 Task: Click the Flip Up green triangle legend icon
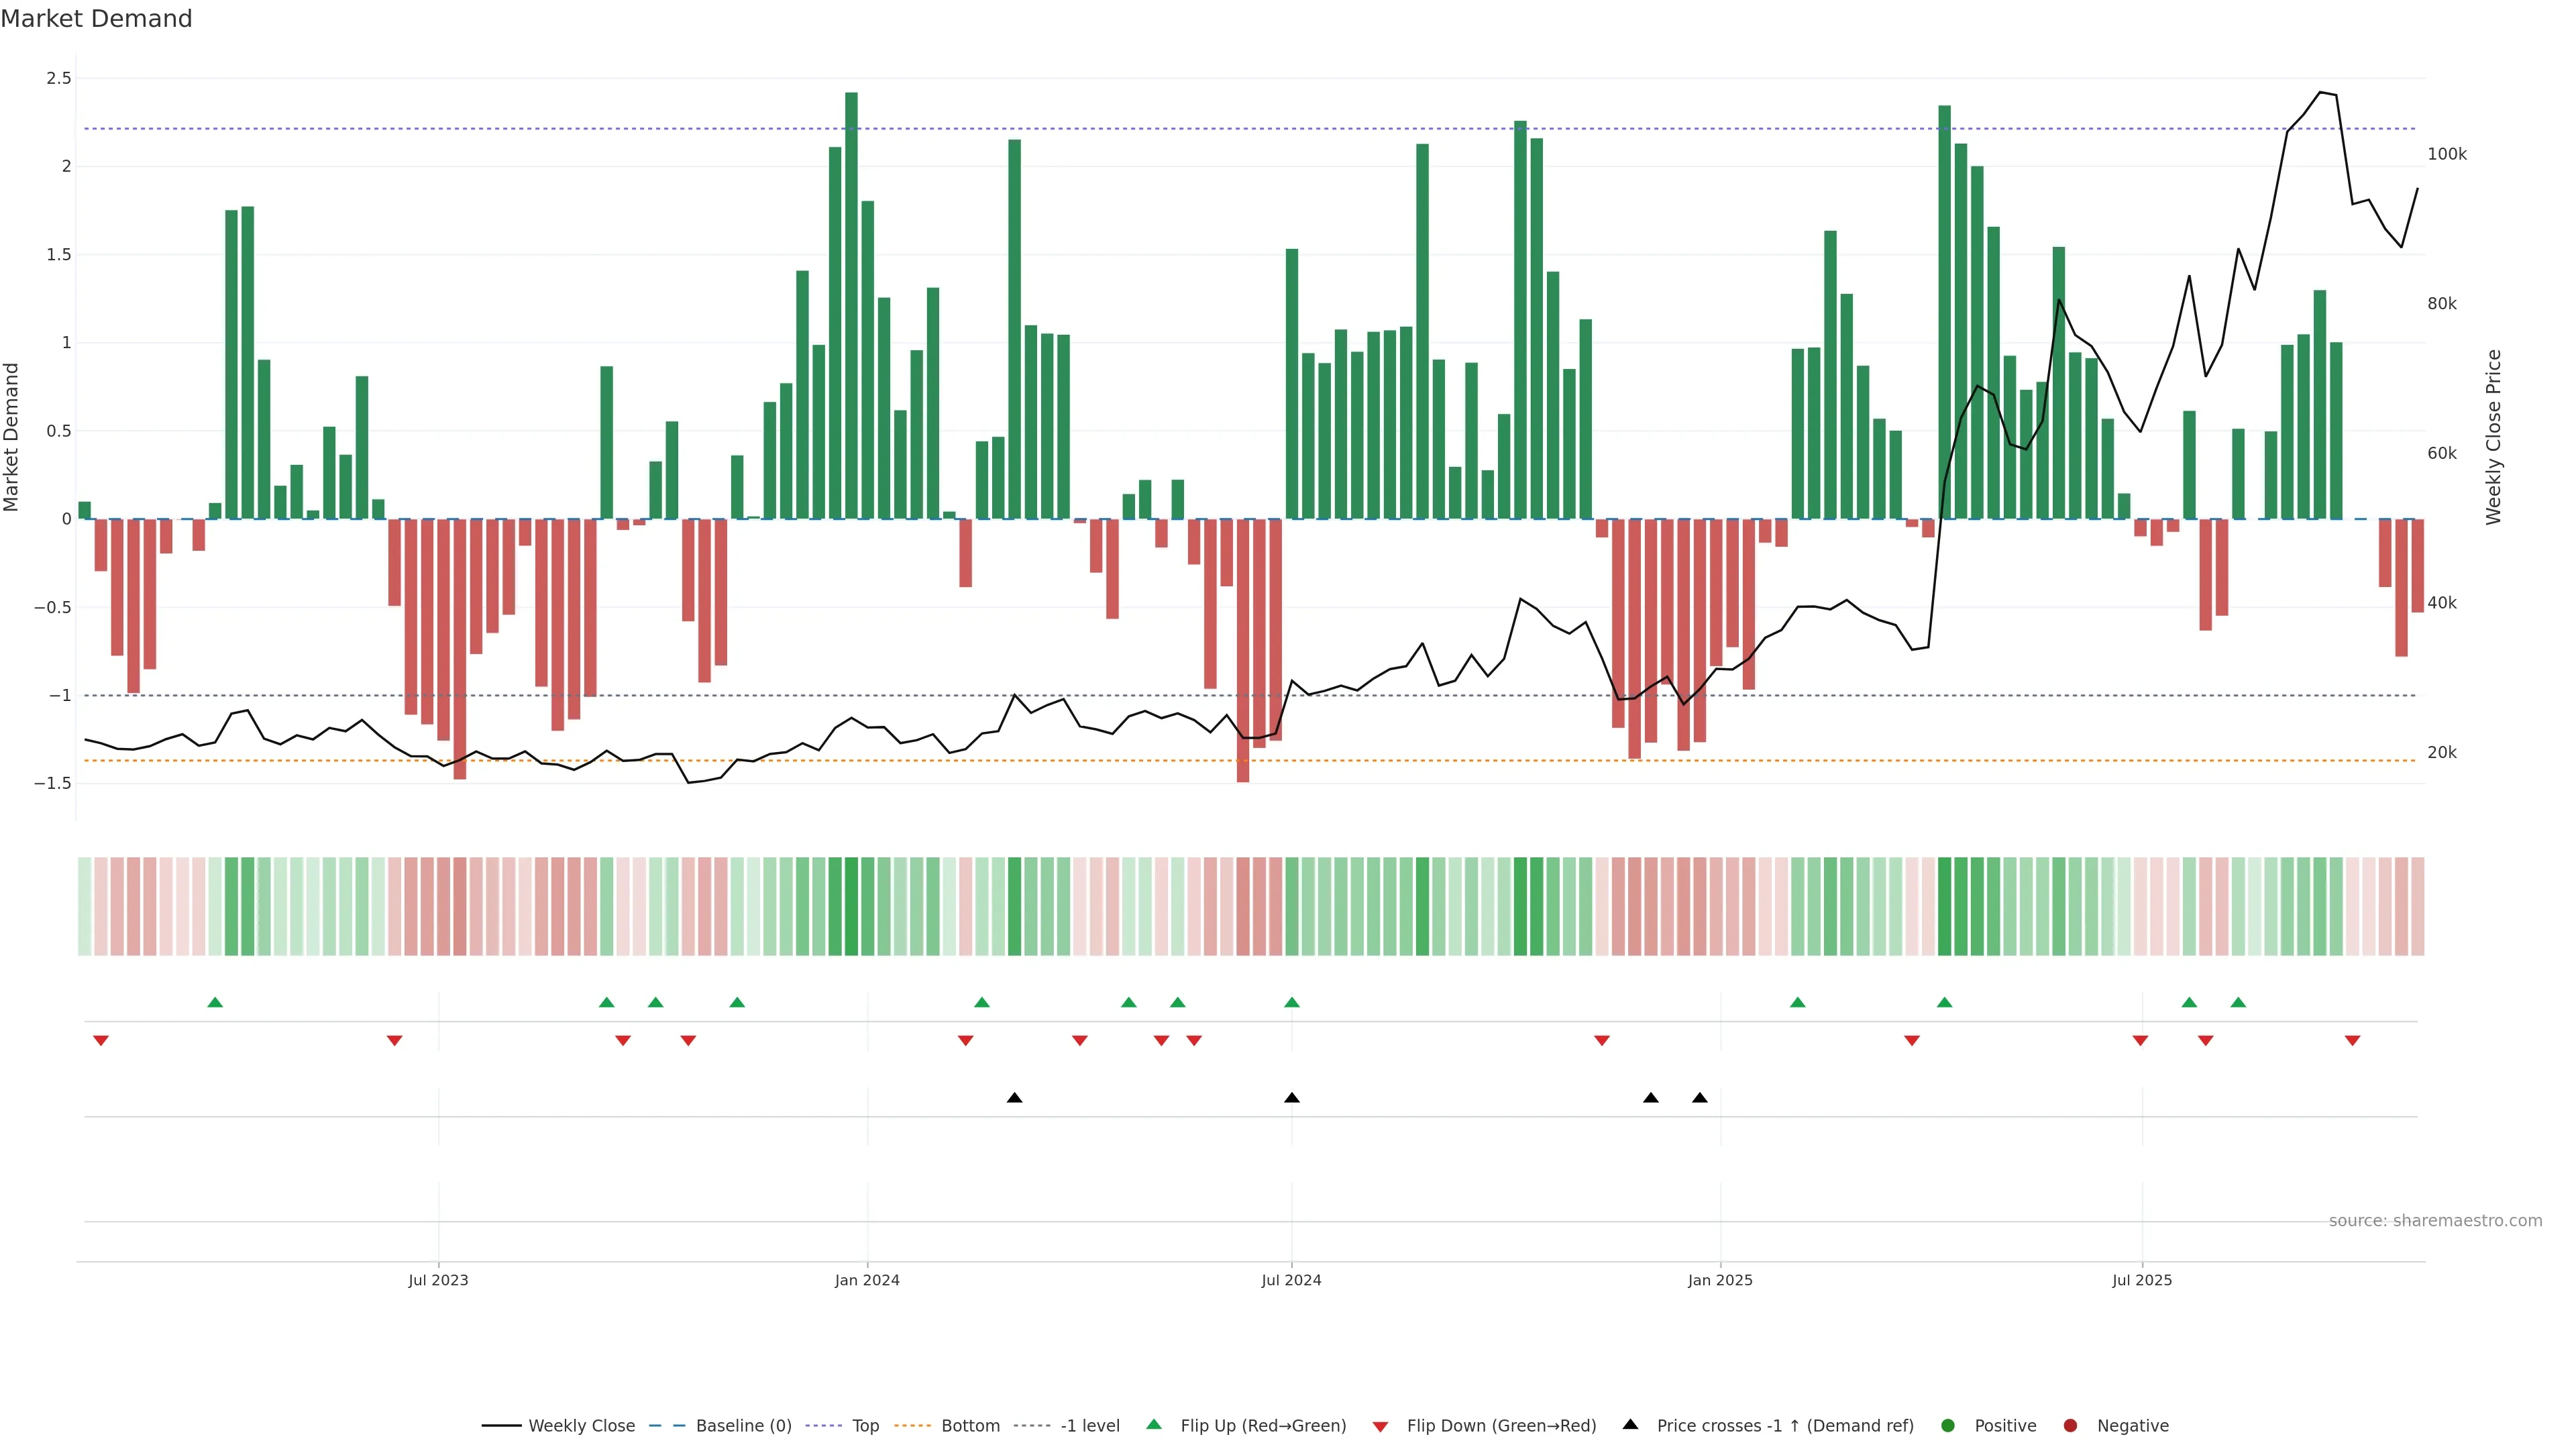[x=1154, y=1424]
